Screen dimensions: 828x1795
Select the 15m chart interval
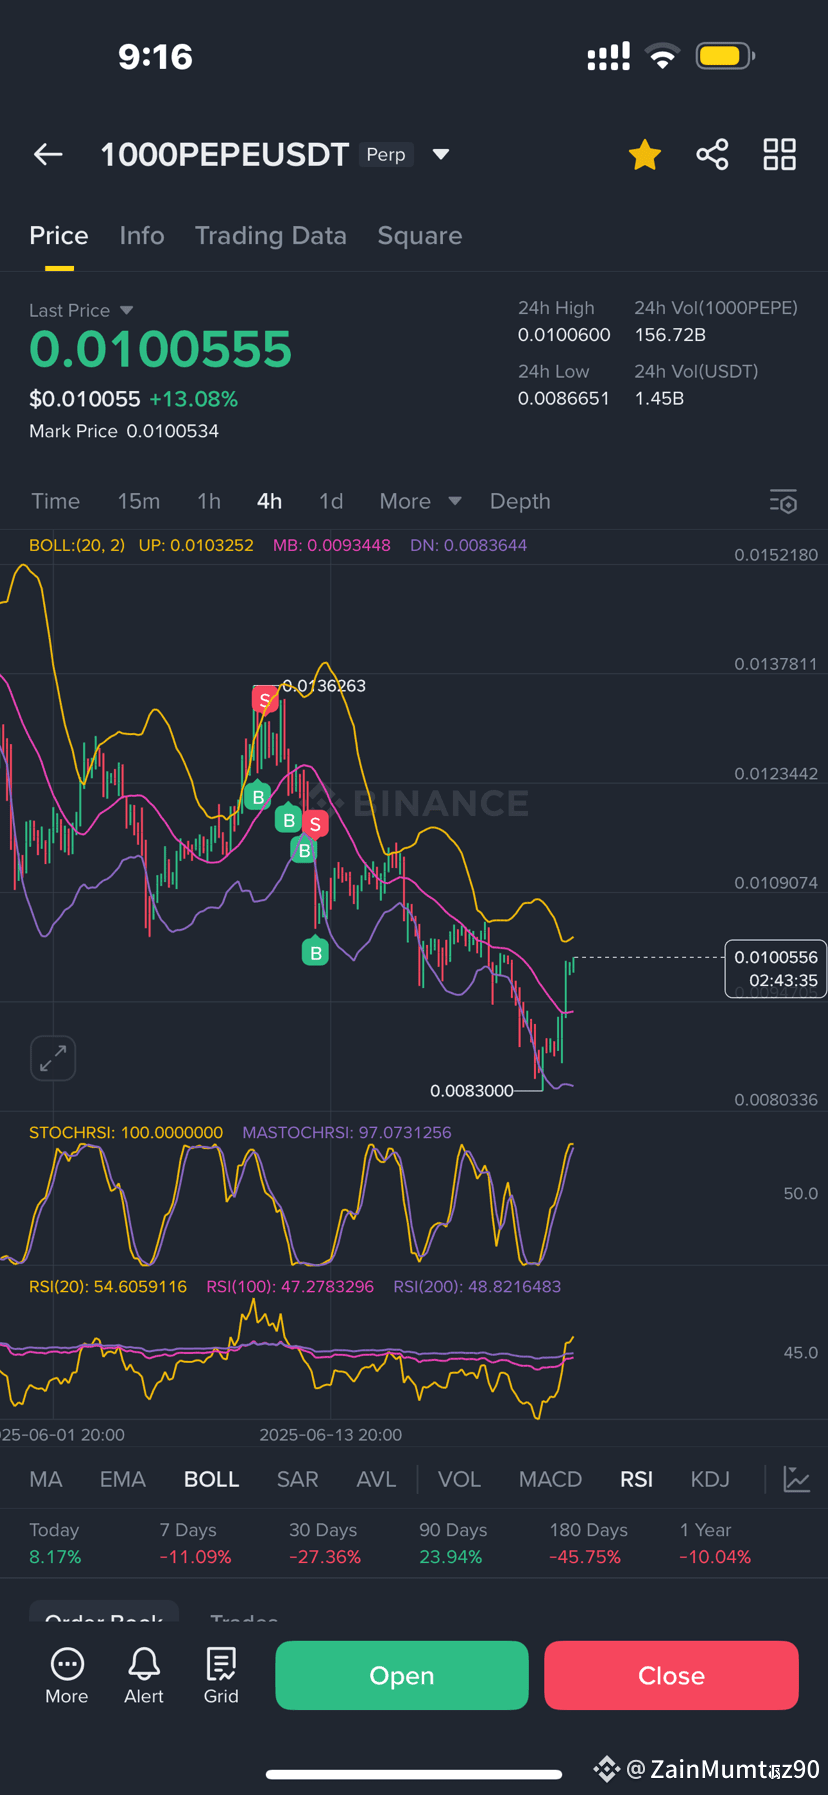point(139,501)
